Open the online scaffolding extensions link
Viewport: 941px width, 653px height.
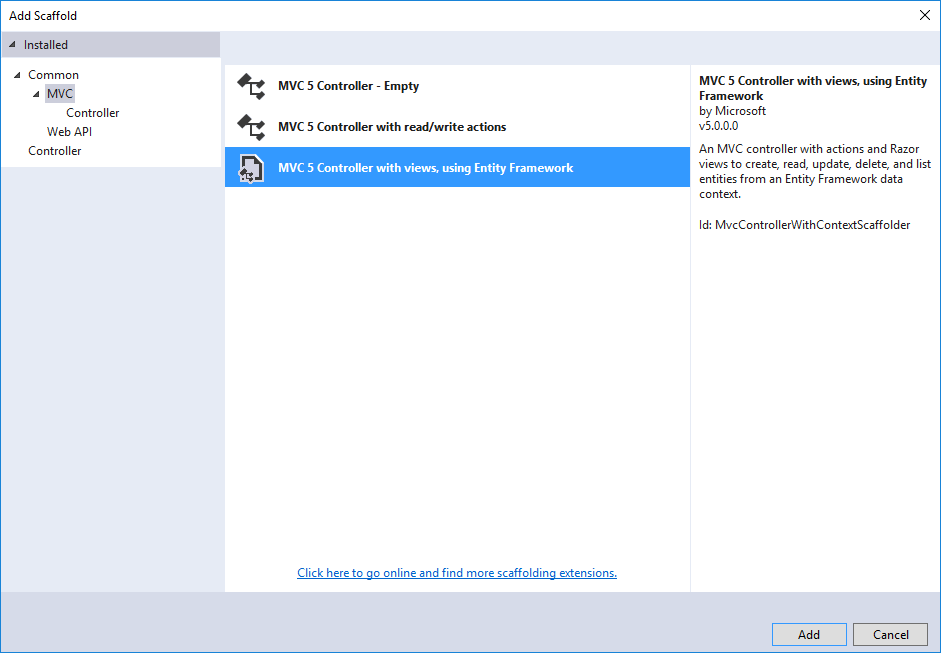point(457,573)
